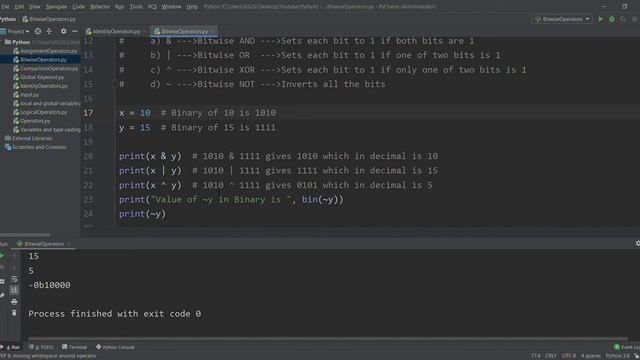
Task: Open the run configuration dropdown BitwiseOperators
Action: pos(562,19)
